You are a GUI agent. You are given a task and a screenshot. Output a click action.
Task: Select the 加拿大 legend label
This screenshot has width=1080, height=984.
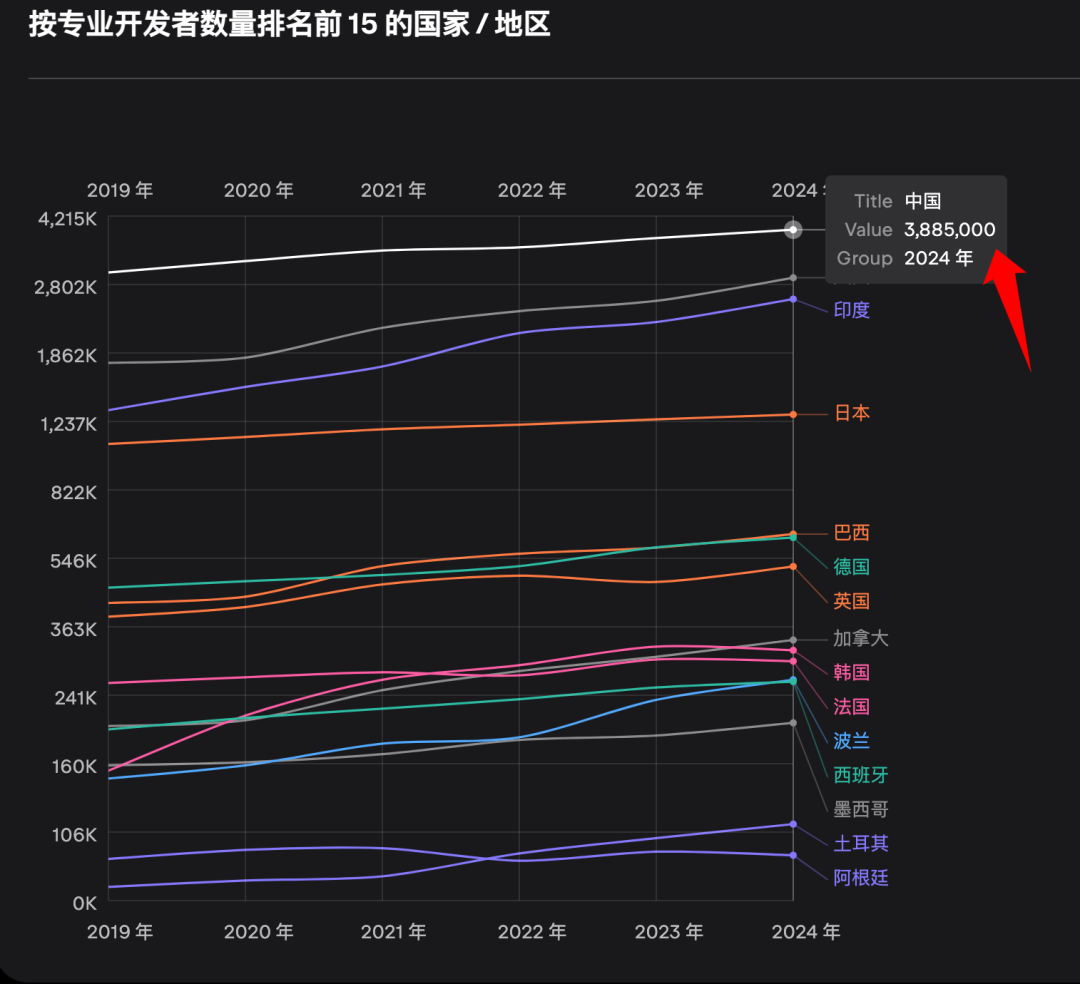[861, 638]
